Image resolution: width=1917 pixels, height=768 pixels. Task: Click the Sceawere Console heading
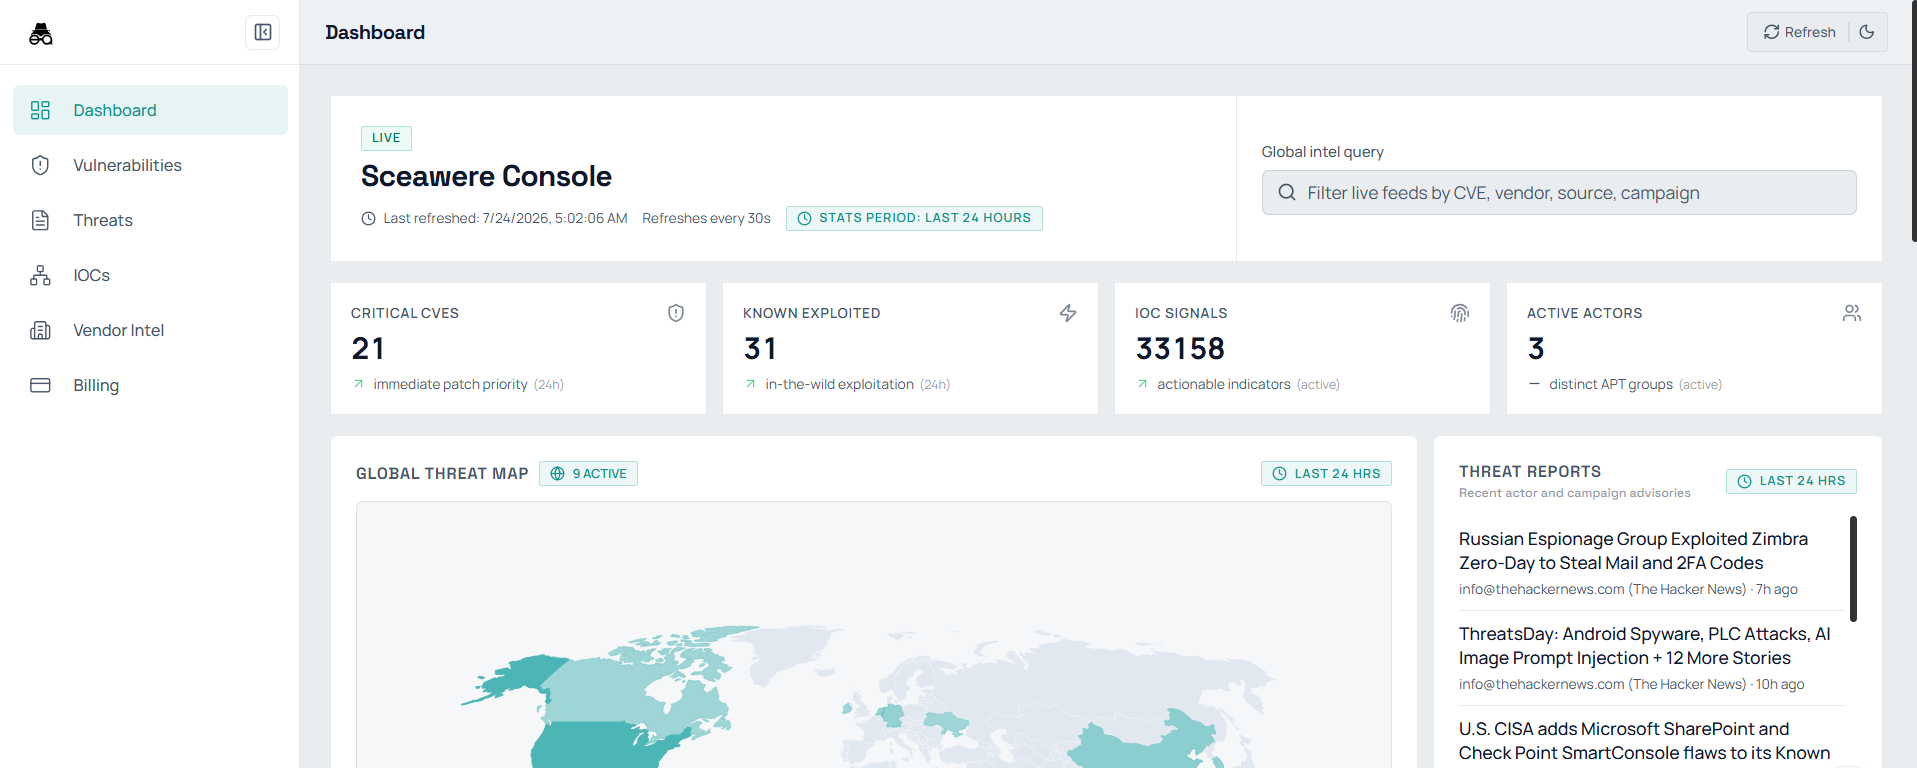(486, 176)
